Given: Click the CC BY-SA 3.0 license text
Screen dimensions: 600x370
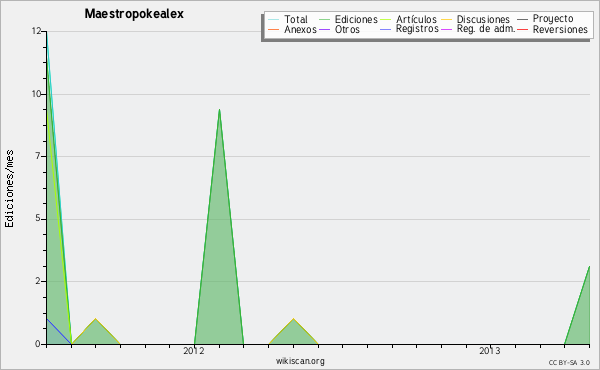Looking at the screenshot, I should pyautogui.click(x=569, y=363).
